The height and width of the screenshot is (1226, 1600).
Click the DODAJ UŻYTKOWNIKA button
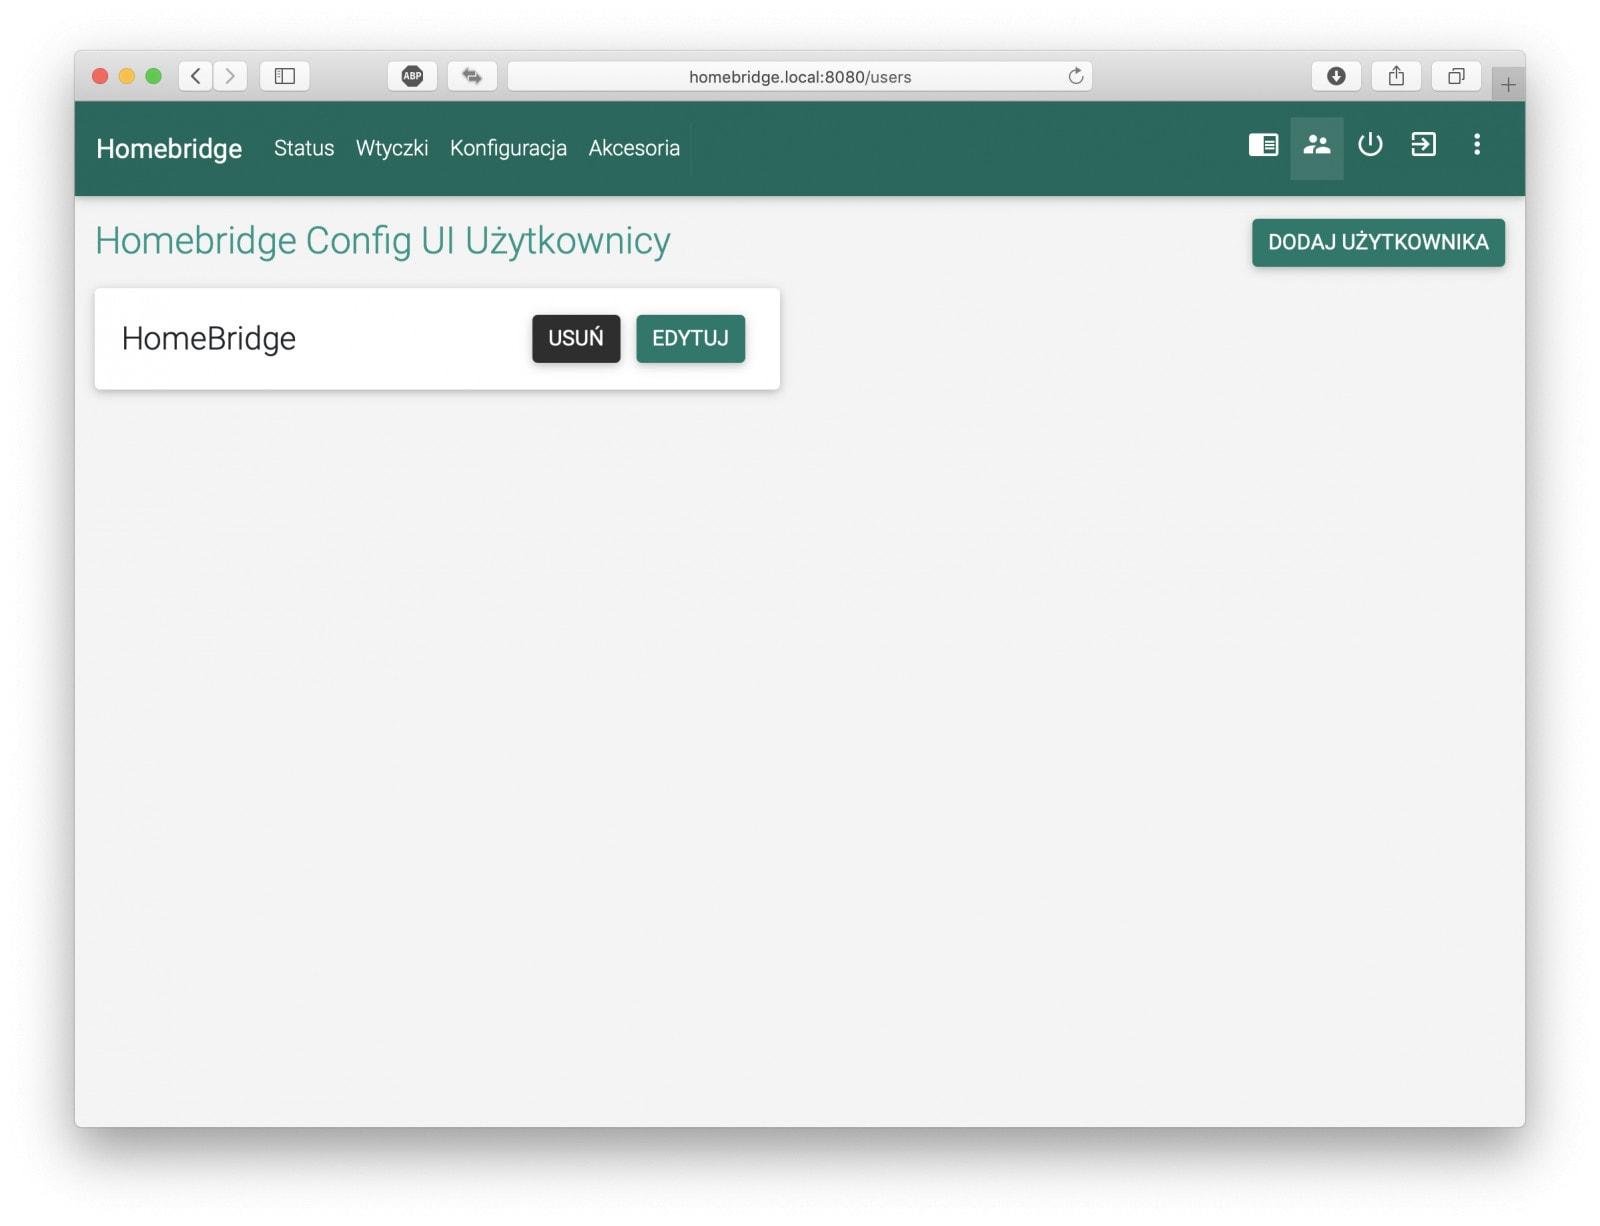[x=1378, y=242]
